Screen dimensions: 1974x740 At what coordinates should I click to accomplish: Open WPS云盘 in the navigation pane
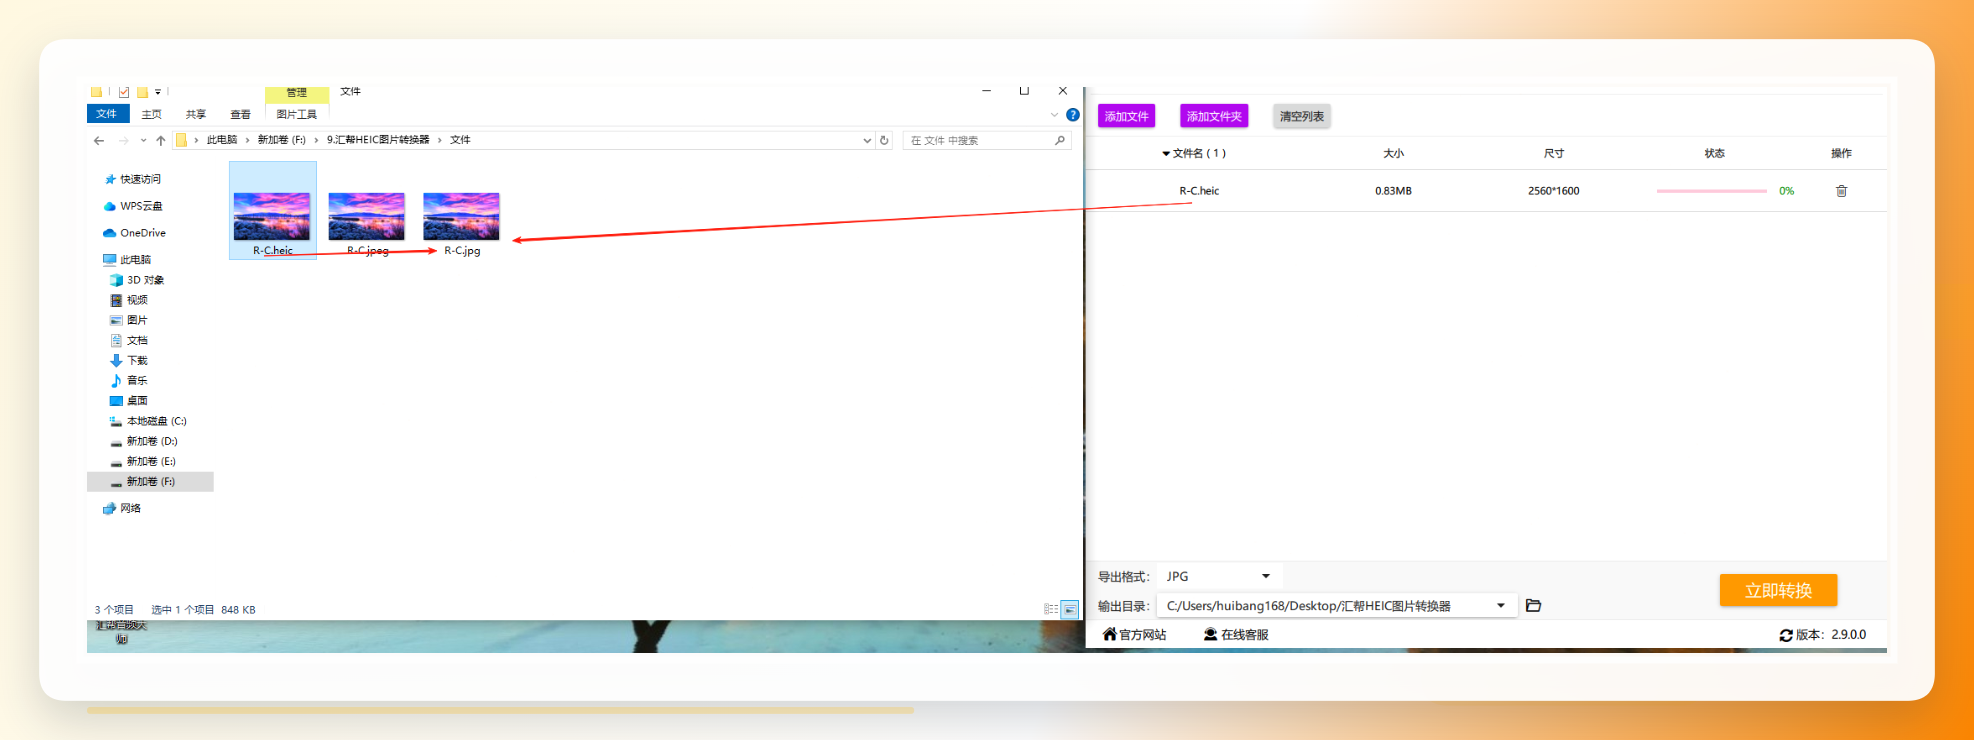(133, 206)
